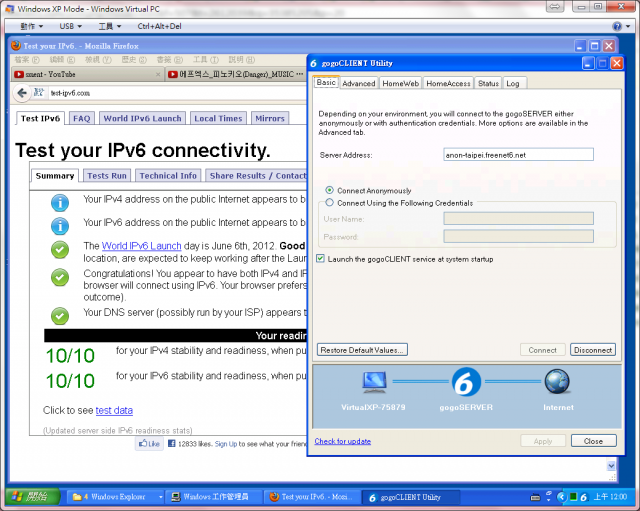Click the info icon next to the IPv4 address line

tap(60, 203)
